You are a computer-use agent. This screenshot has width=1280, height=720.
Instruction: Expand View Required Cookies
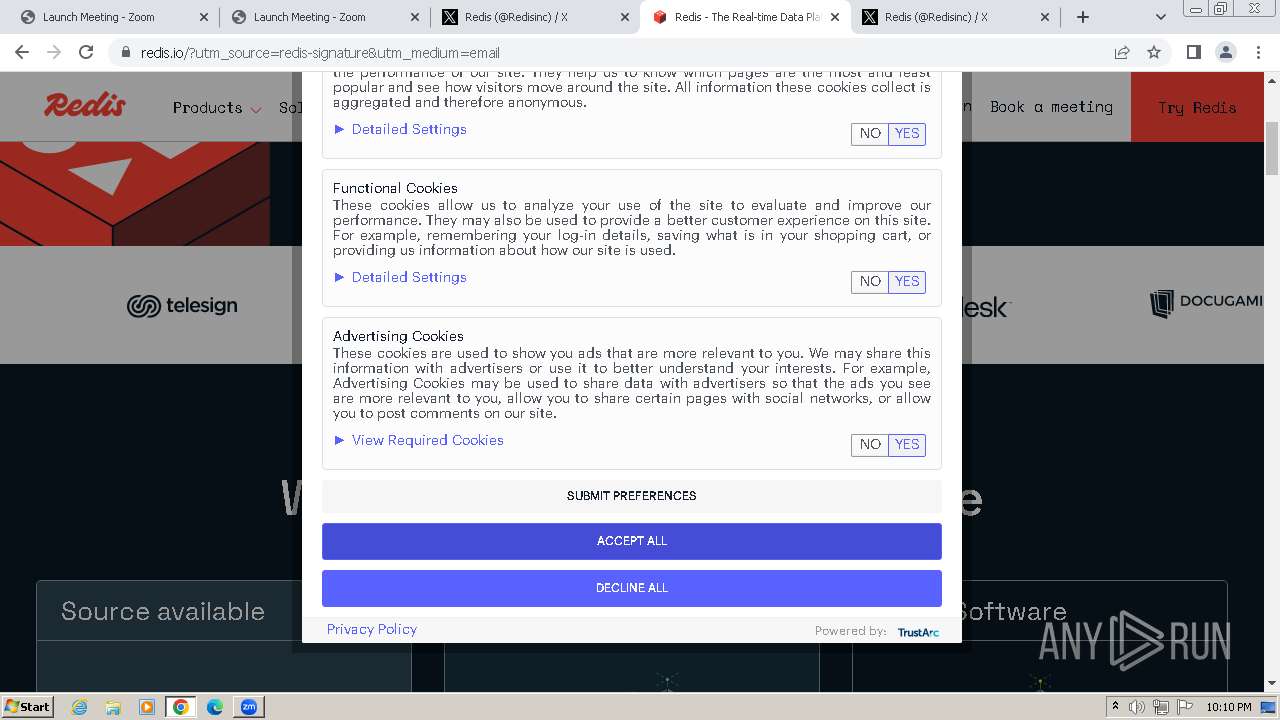point(419,440)
